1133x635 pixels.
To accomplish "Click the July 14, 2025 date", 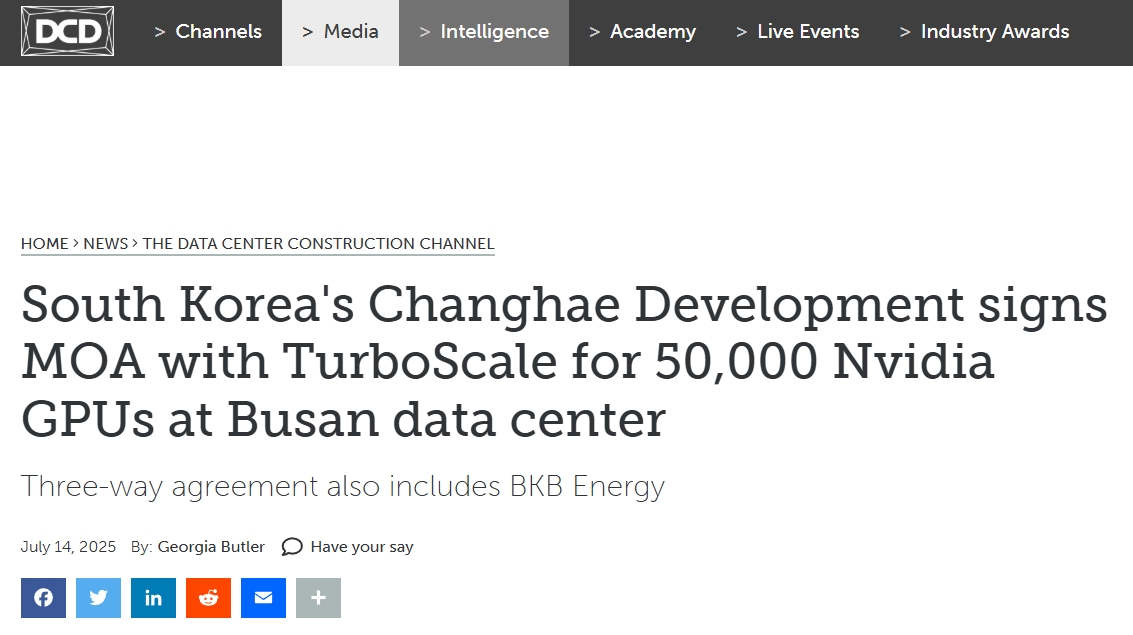I will [68, 547].
